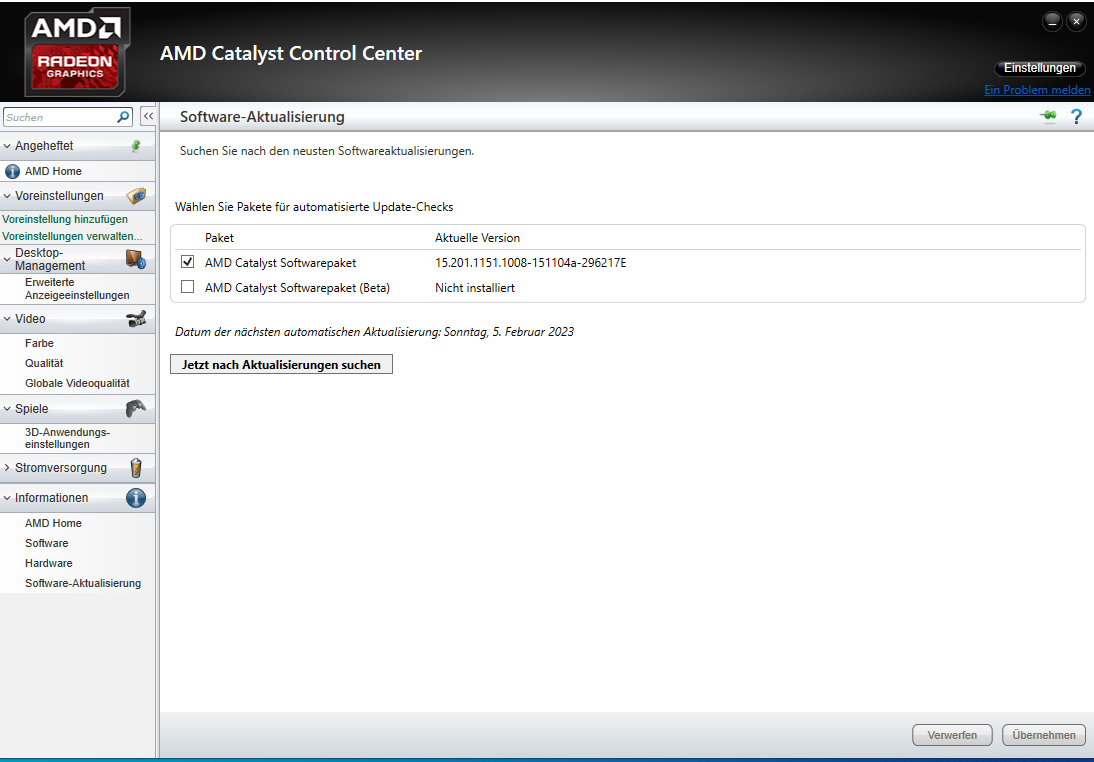Image resolution: width=1094 pixels, height=762 pixels.
Task: Collapse the Video section
Action: (7, 319)
